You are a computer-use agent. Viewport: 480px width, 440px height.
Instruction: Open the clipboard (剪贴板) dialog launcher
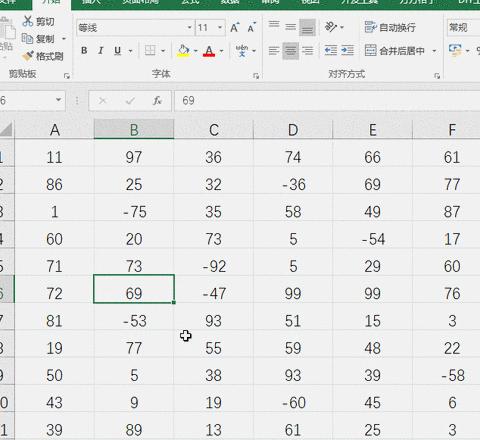(x=67, y=76)
